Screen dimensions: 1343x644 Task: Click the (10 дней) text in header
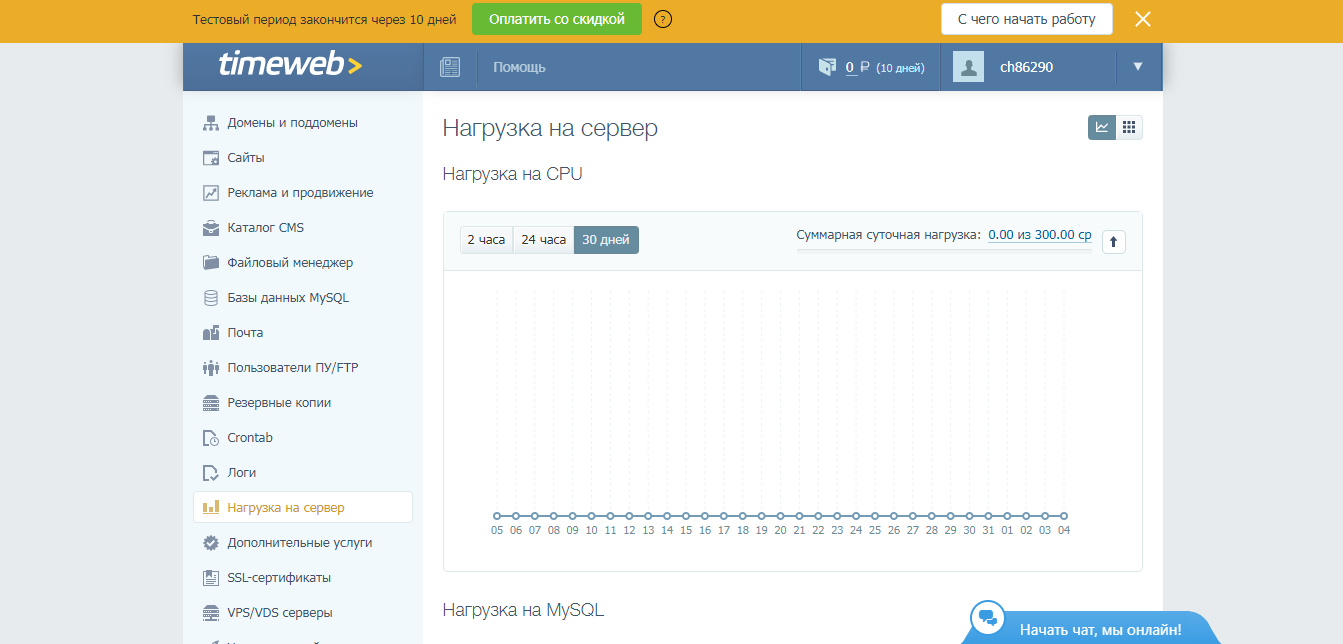click(x=900, y=68)
